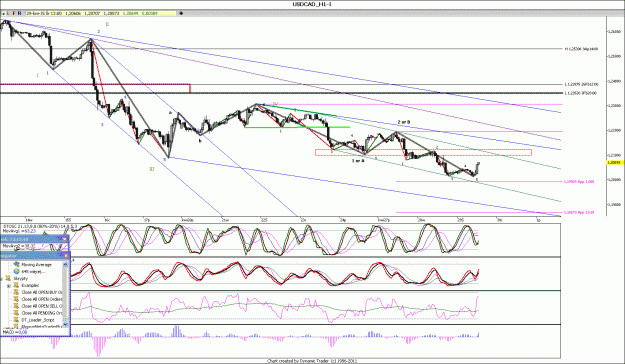Select 'Close All PENDING Orders' script
The width and height of the screenshot is (625, 364).
42,313
